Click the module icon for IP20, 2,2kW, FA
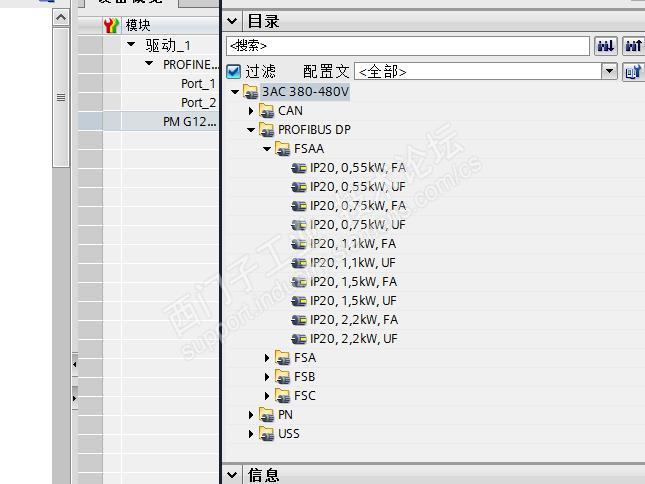The image size is (645, 484). click(299, 320)
